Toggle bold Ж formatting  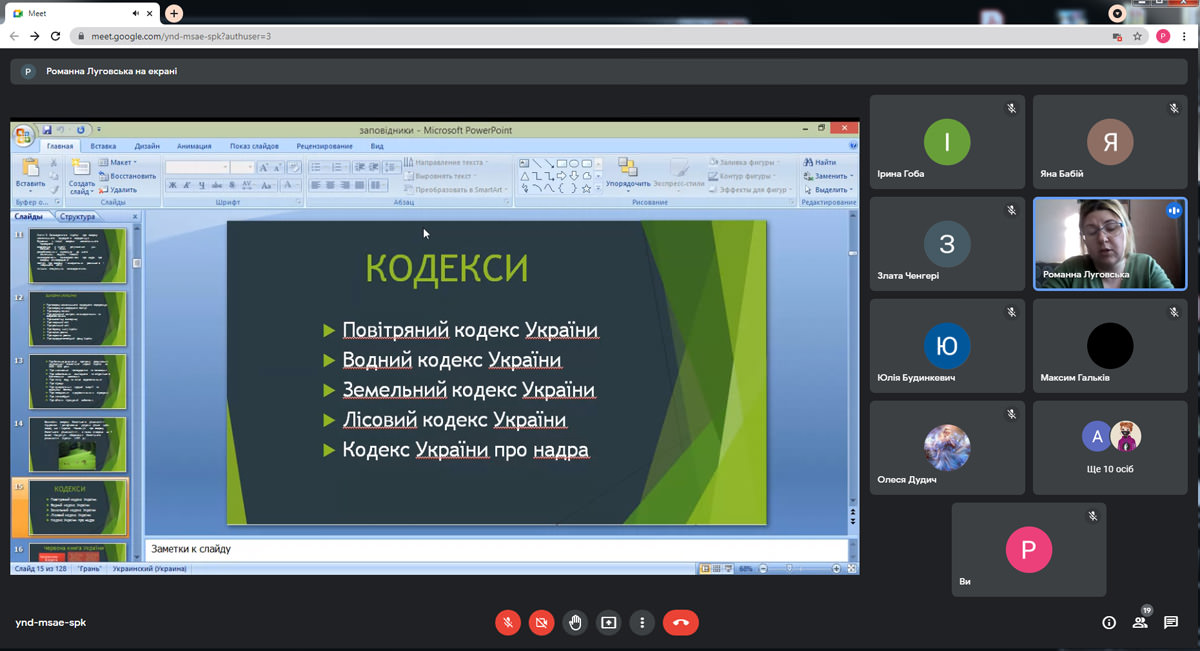point(173,185)
